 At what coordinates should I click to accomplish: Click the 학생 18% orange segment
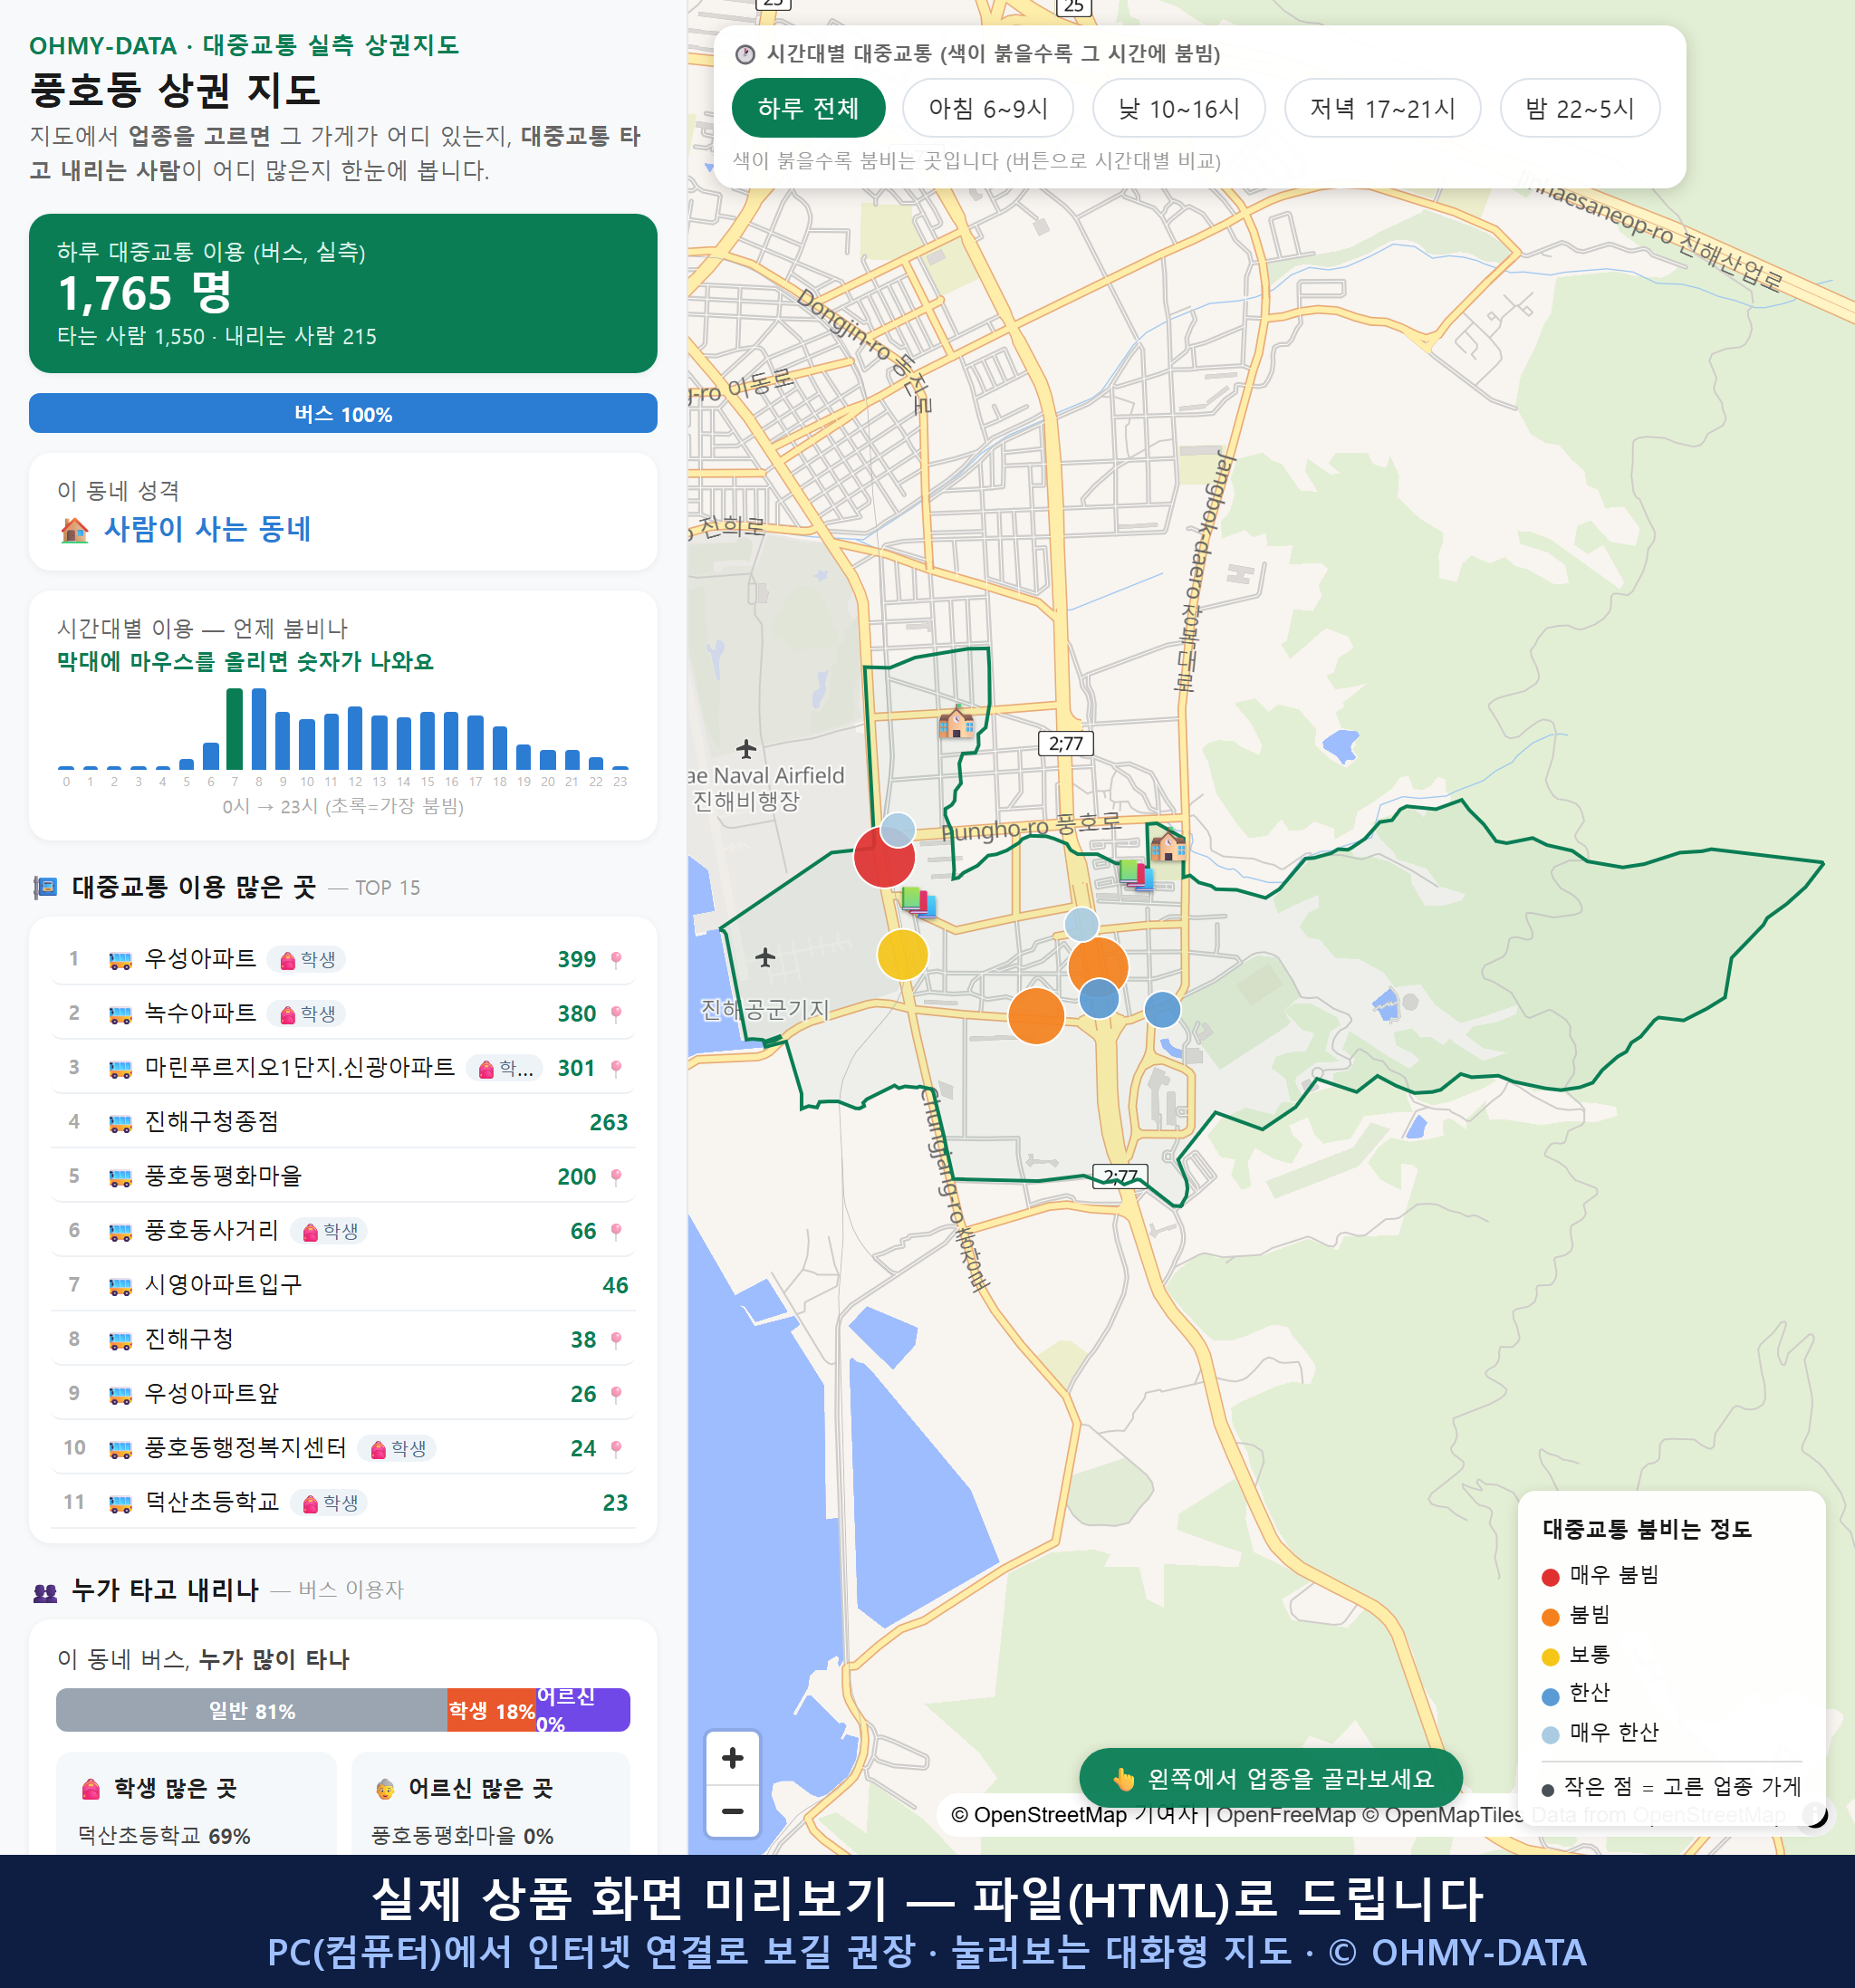pyautogui.click(x=492, y=1710)
